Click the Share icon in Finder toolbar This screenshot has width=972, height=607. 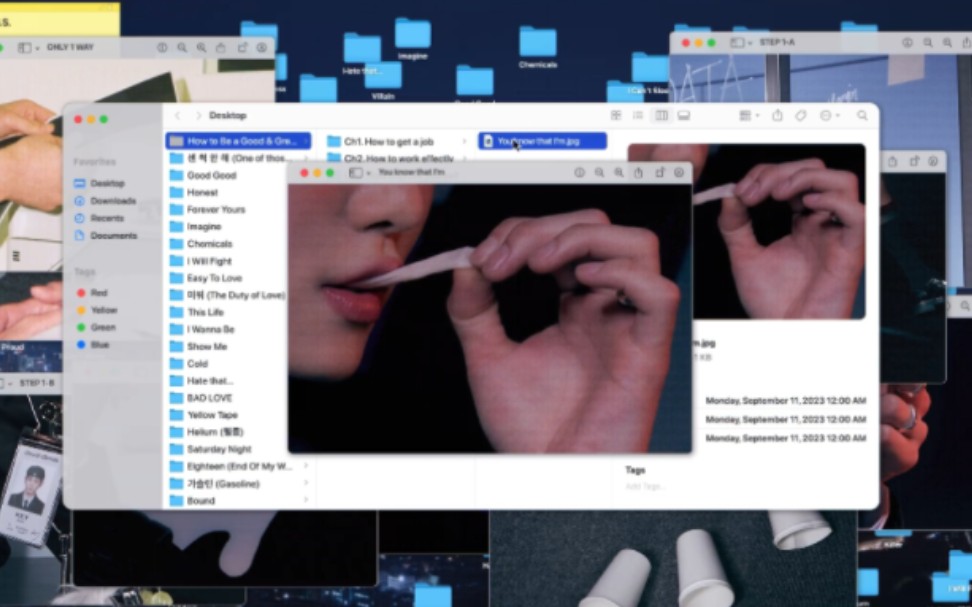(x=777, y=116)
